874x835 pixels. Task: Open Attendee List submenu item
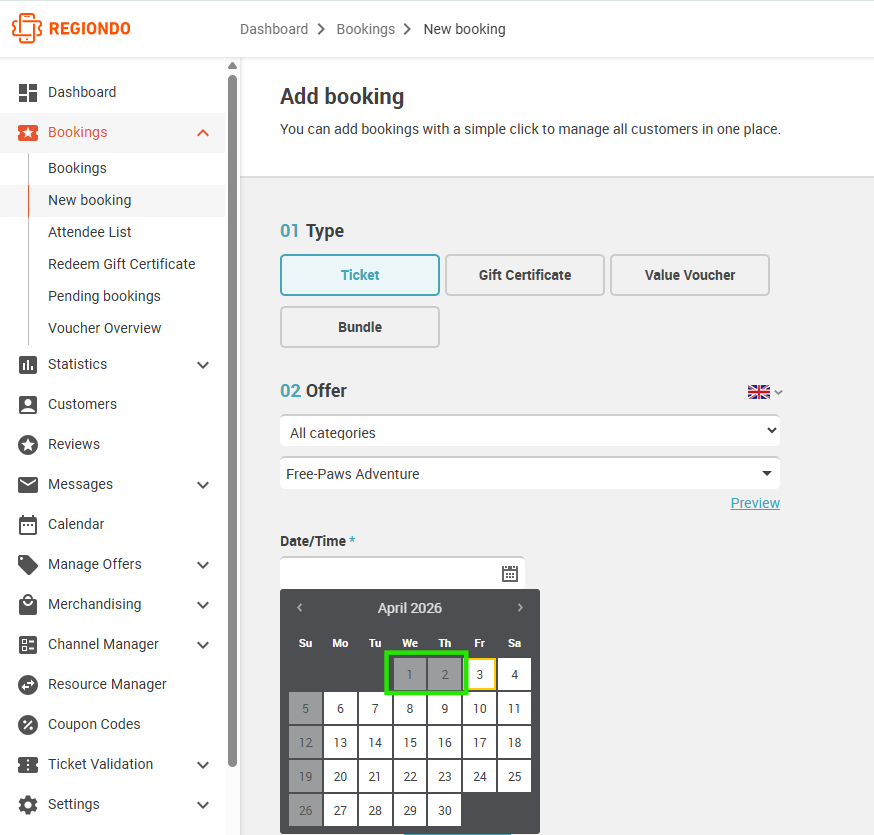[x=90, y=232]
